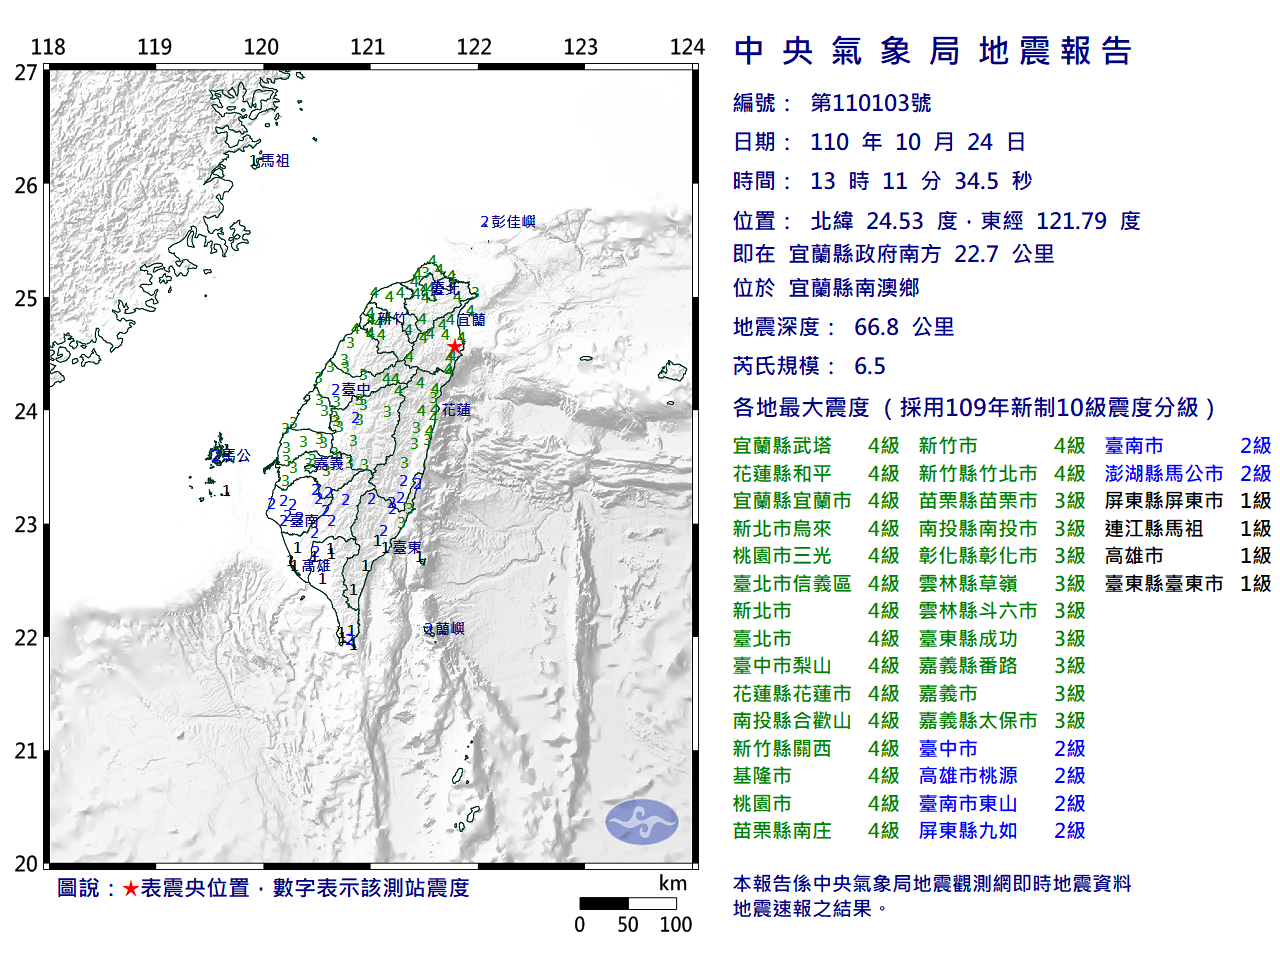
Task: Click the magnitude value 6.5
Action: point(869,366)
